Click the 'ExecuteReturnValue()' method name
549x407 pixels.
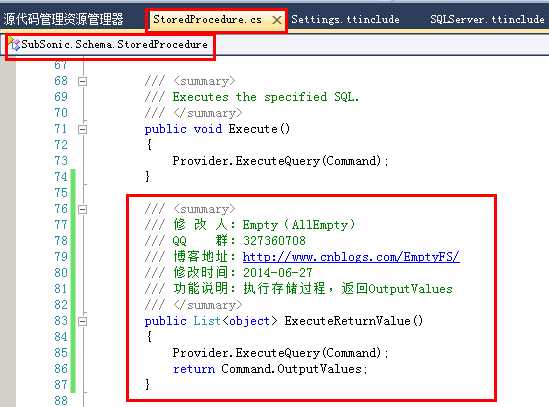pyautogui.click(x=354, y=321)
